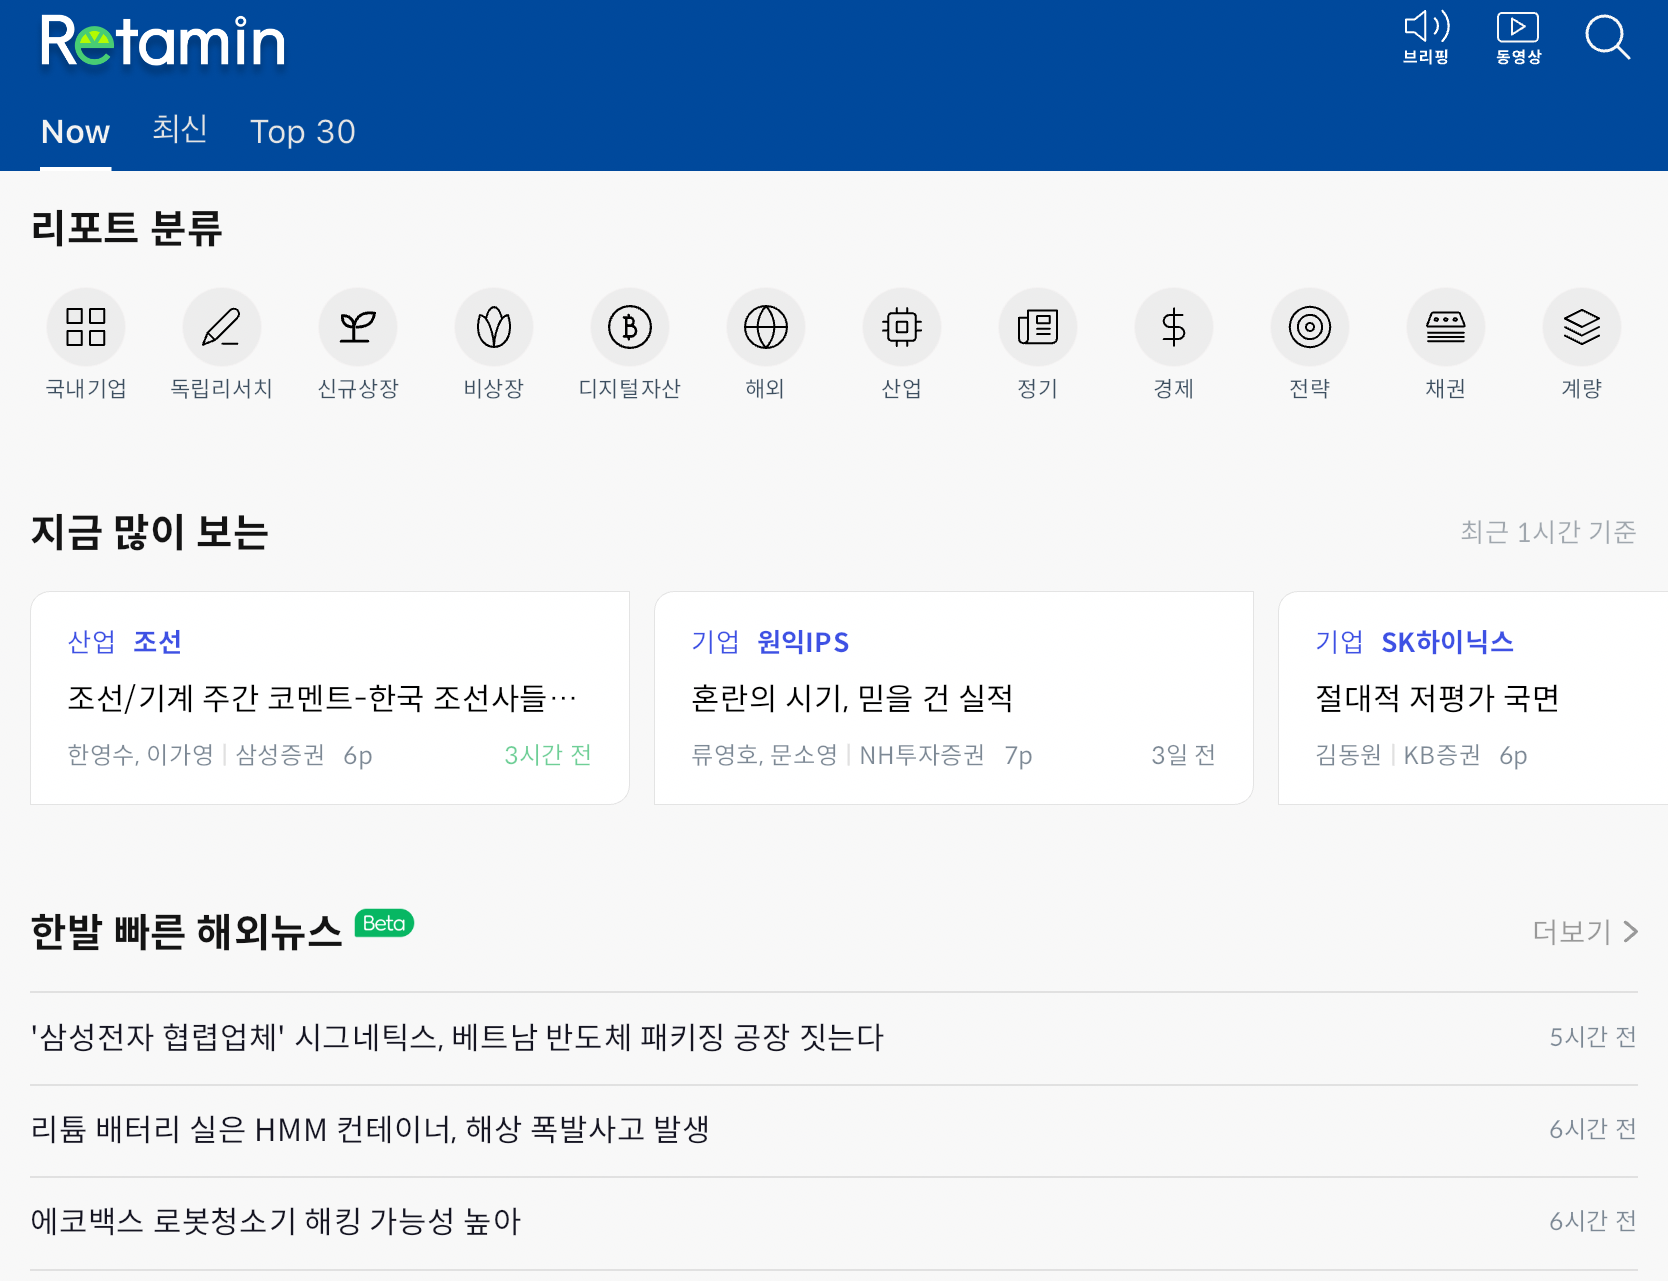Open the 절대적 저평가 국면 report card
The height and width of the screenshot is (1281, 1668).
(x=1473, y=698)
